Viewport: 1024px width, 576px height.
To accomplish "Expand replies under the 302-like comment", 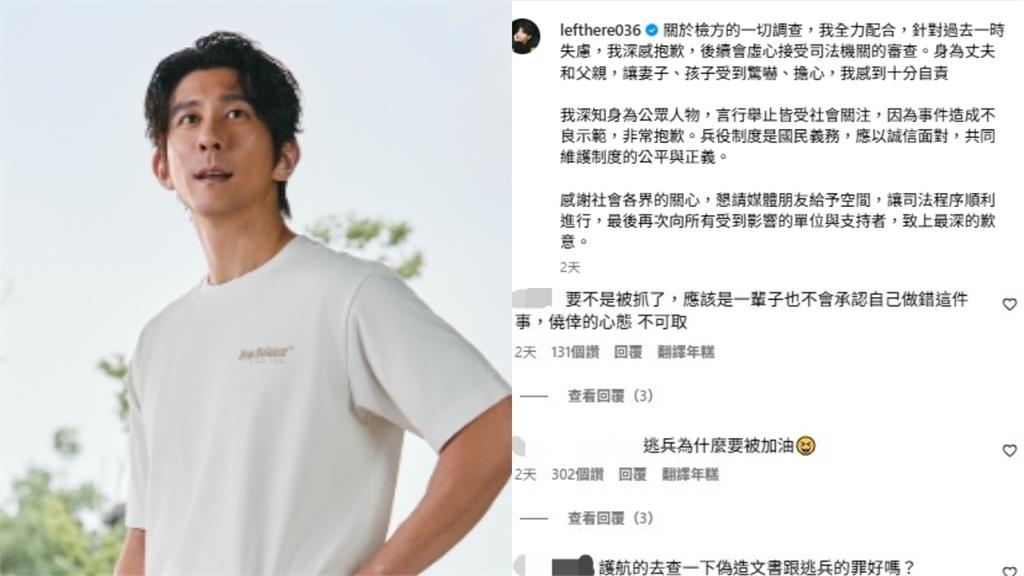I will coord(610,518).
